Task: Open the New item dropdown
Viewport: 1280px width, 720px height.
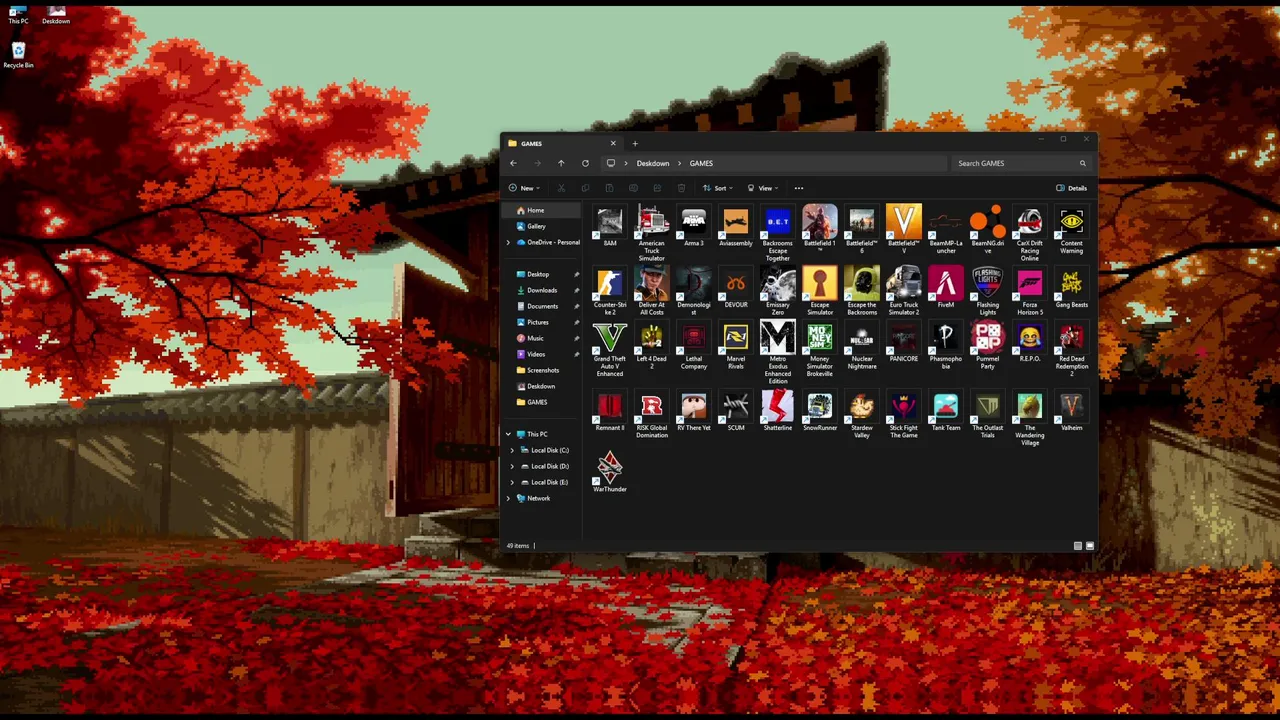Action: 524,188
